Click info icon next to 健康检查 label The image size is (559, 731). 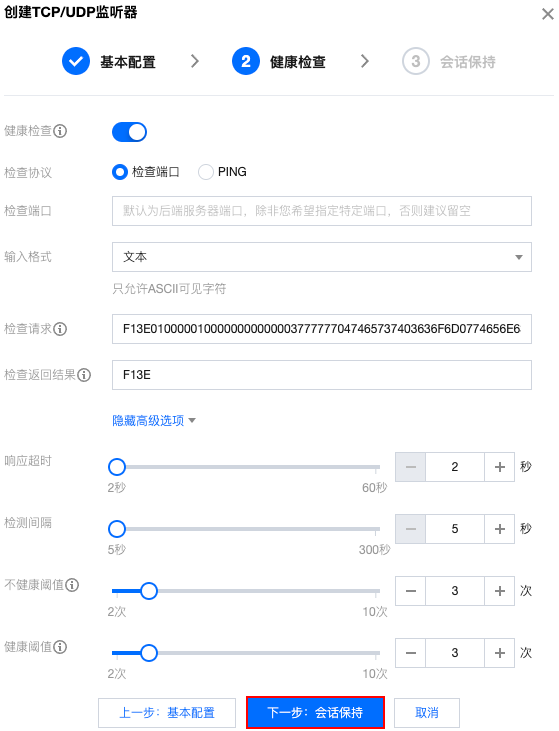click(x=60, y=131)
